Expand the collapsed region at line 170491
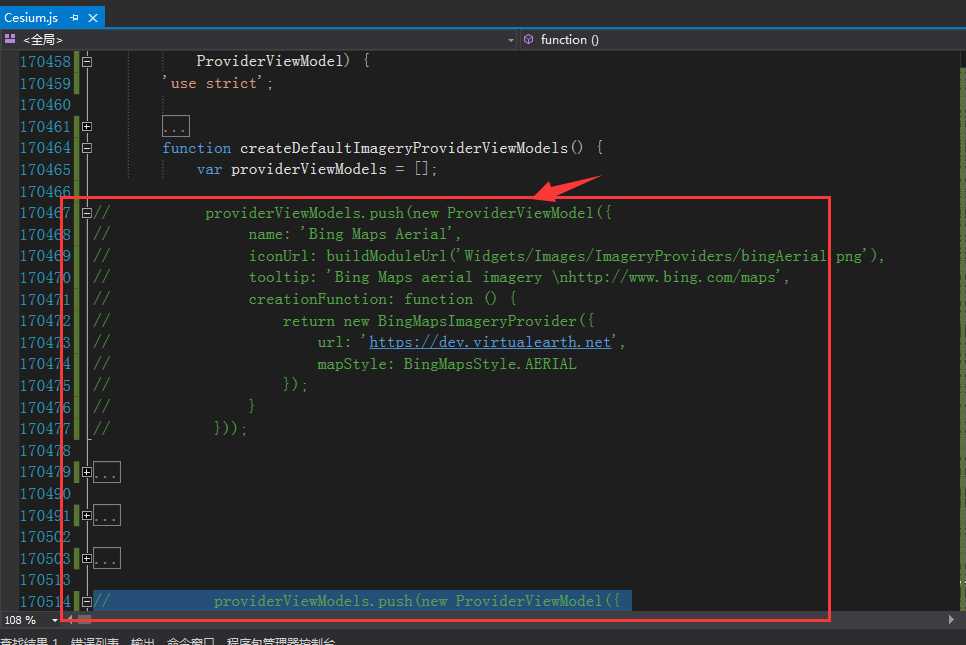Viewport: 966px width, 645px height. (87, 516)
